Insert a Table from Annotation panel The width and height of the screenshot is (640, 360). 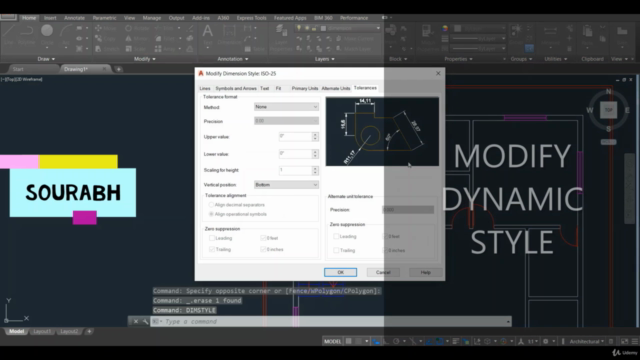(x=254, y=49)
